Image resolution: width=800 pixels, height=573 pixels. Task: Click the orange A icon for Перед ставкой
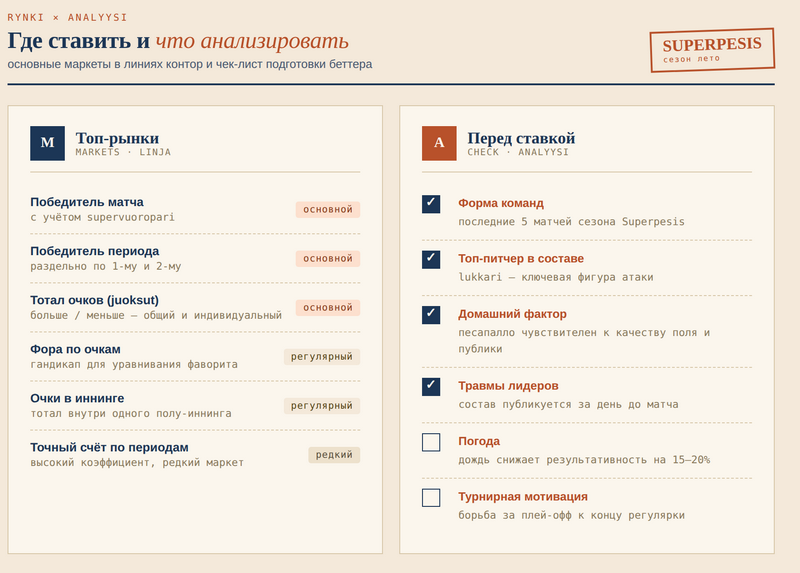click(439, 143)
